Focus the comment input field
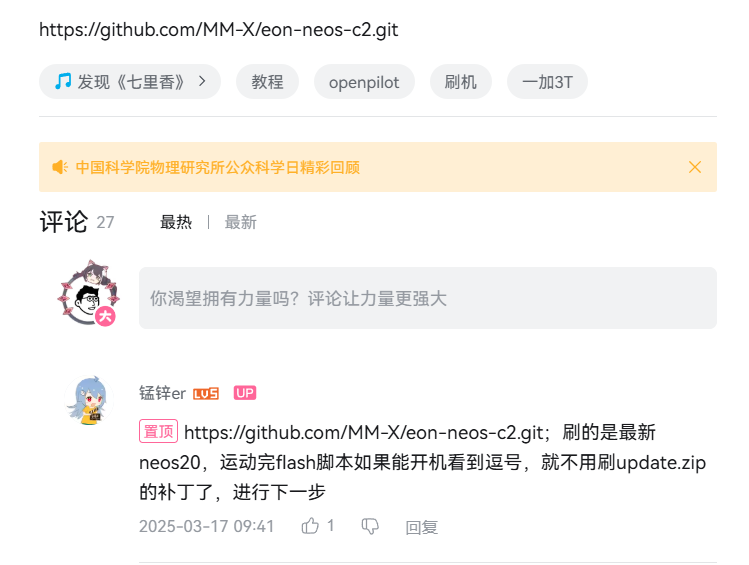Screen dimensions: 749x565 (428, 298)
